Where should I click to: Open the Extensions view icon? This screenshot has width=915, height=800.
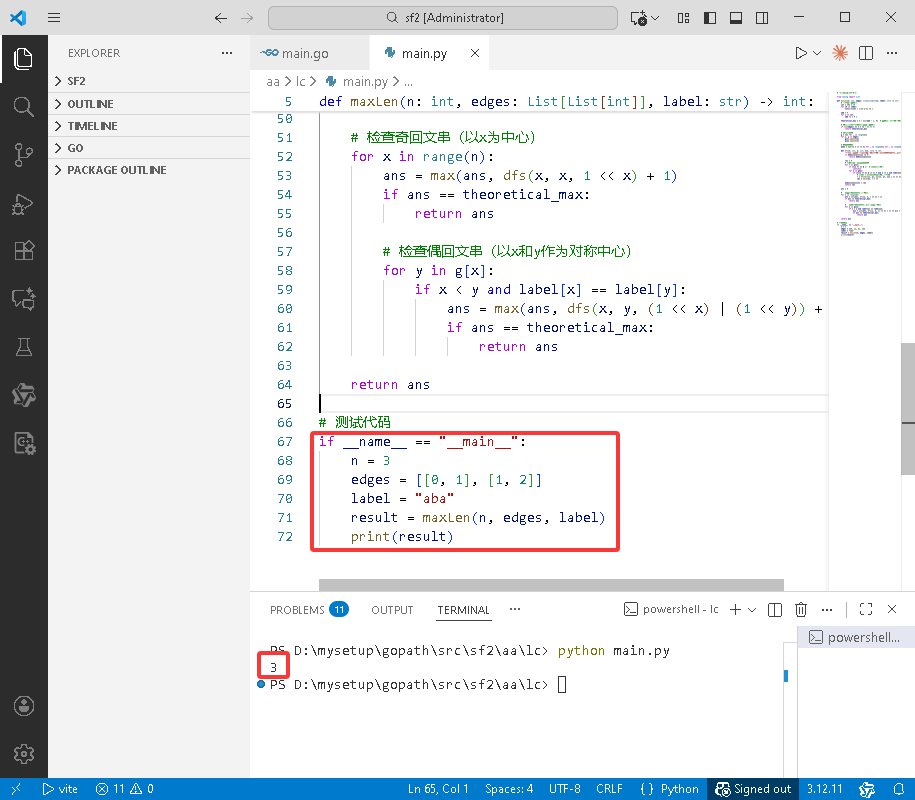(23, 251)
